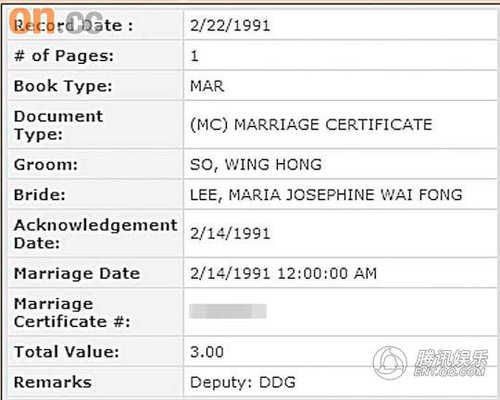Click the Total Value amount 3.00
This screenshot has width=500, height=400.
(x=207, y=352)
